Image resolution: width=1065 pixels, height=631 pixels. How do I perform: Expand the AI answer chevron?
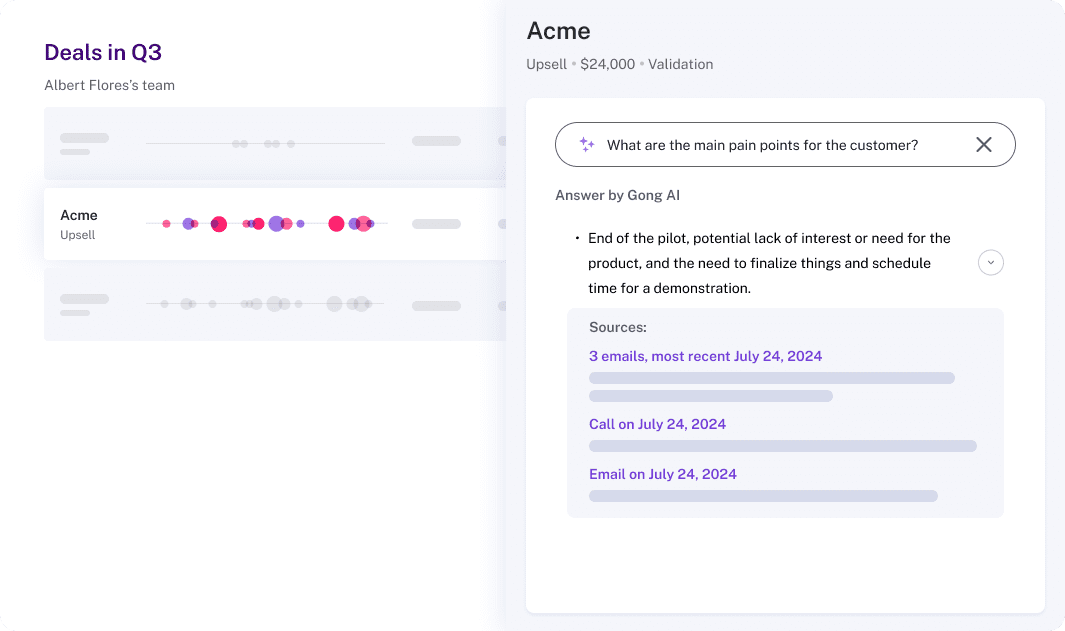click(x=990, y=263)
